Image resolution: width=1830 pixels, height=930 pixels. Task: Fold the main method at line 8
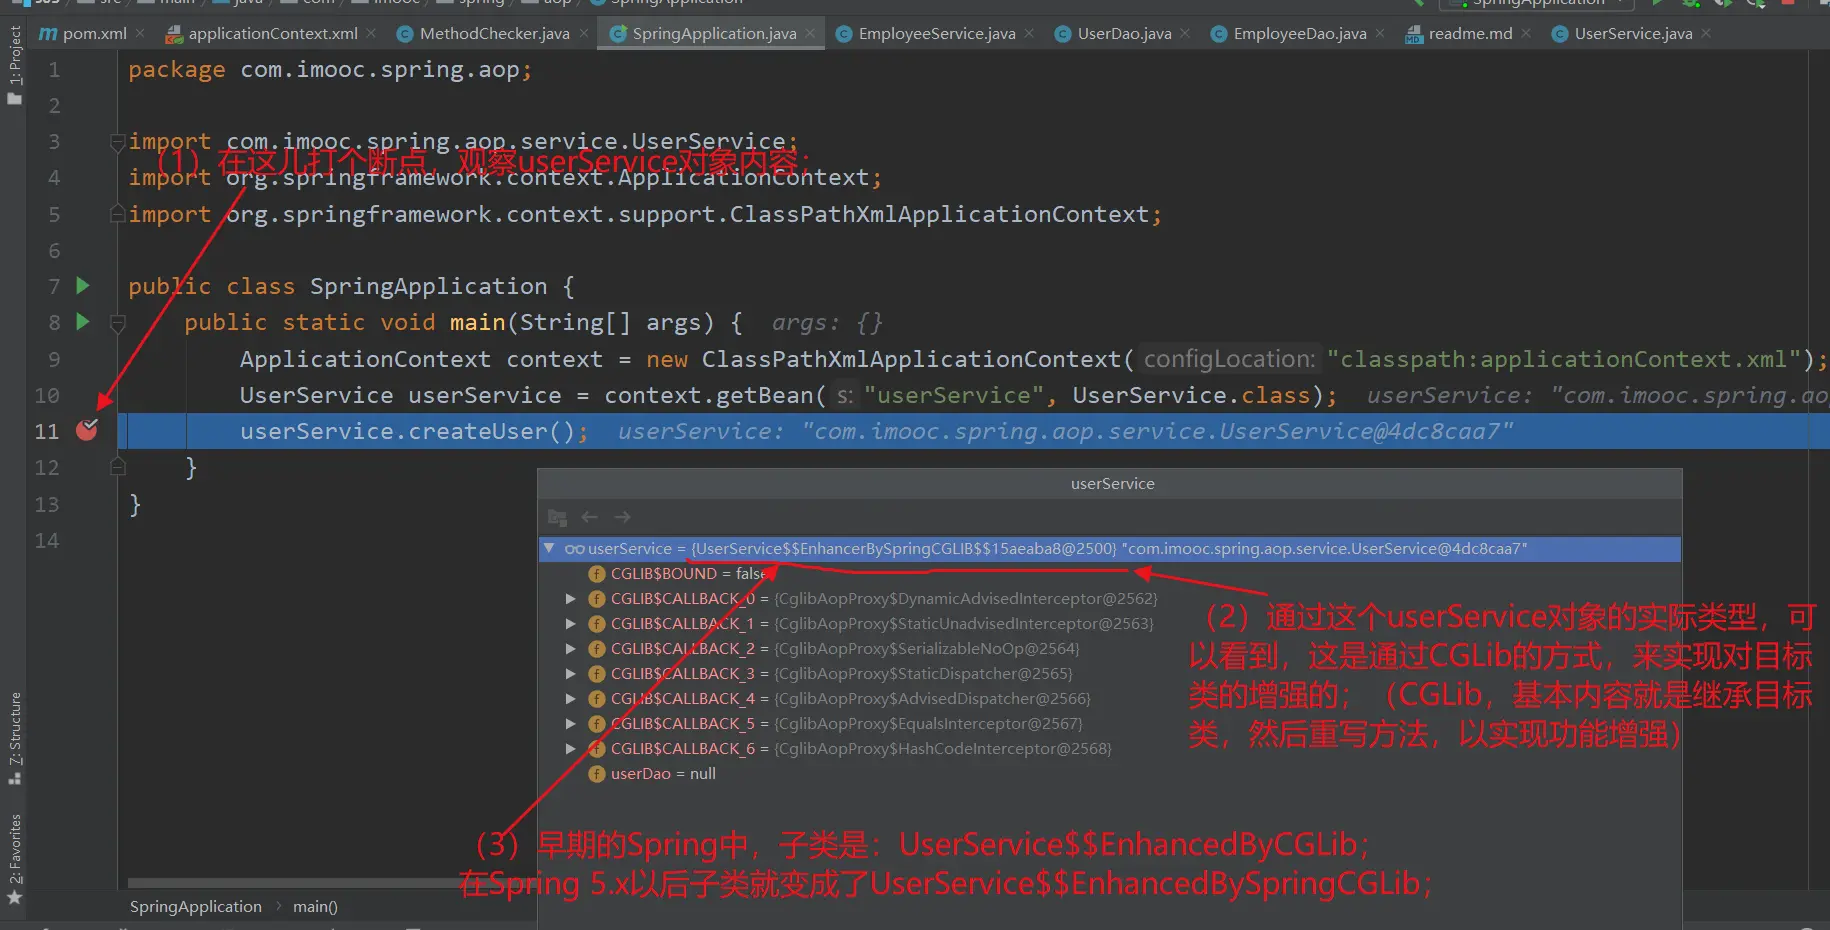pyautogui.click(x=118, y=323)
